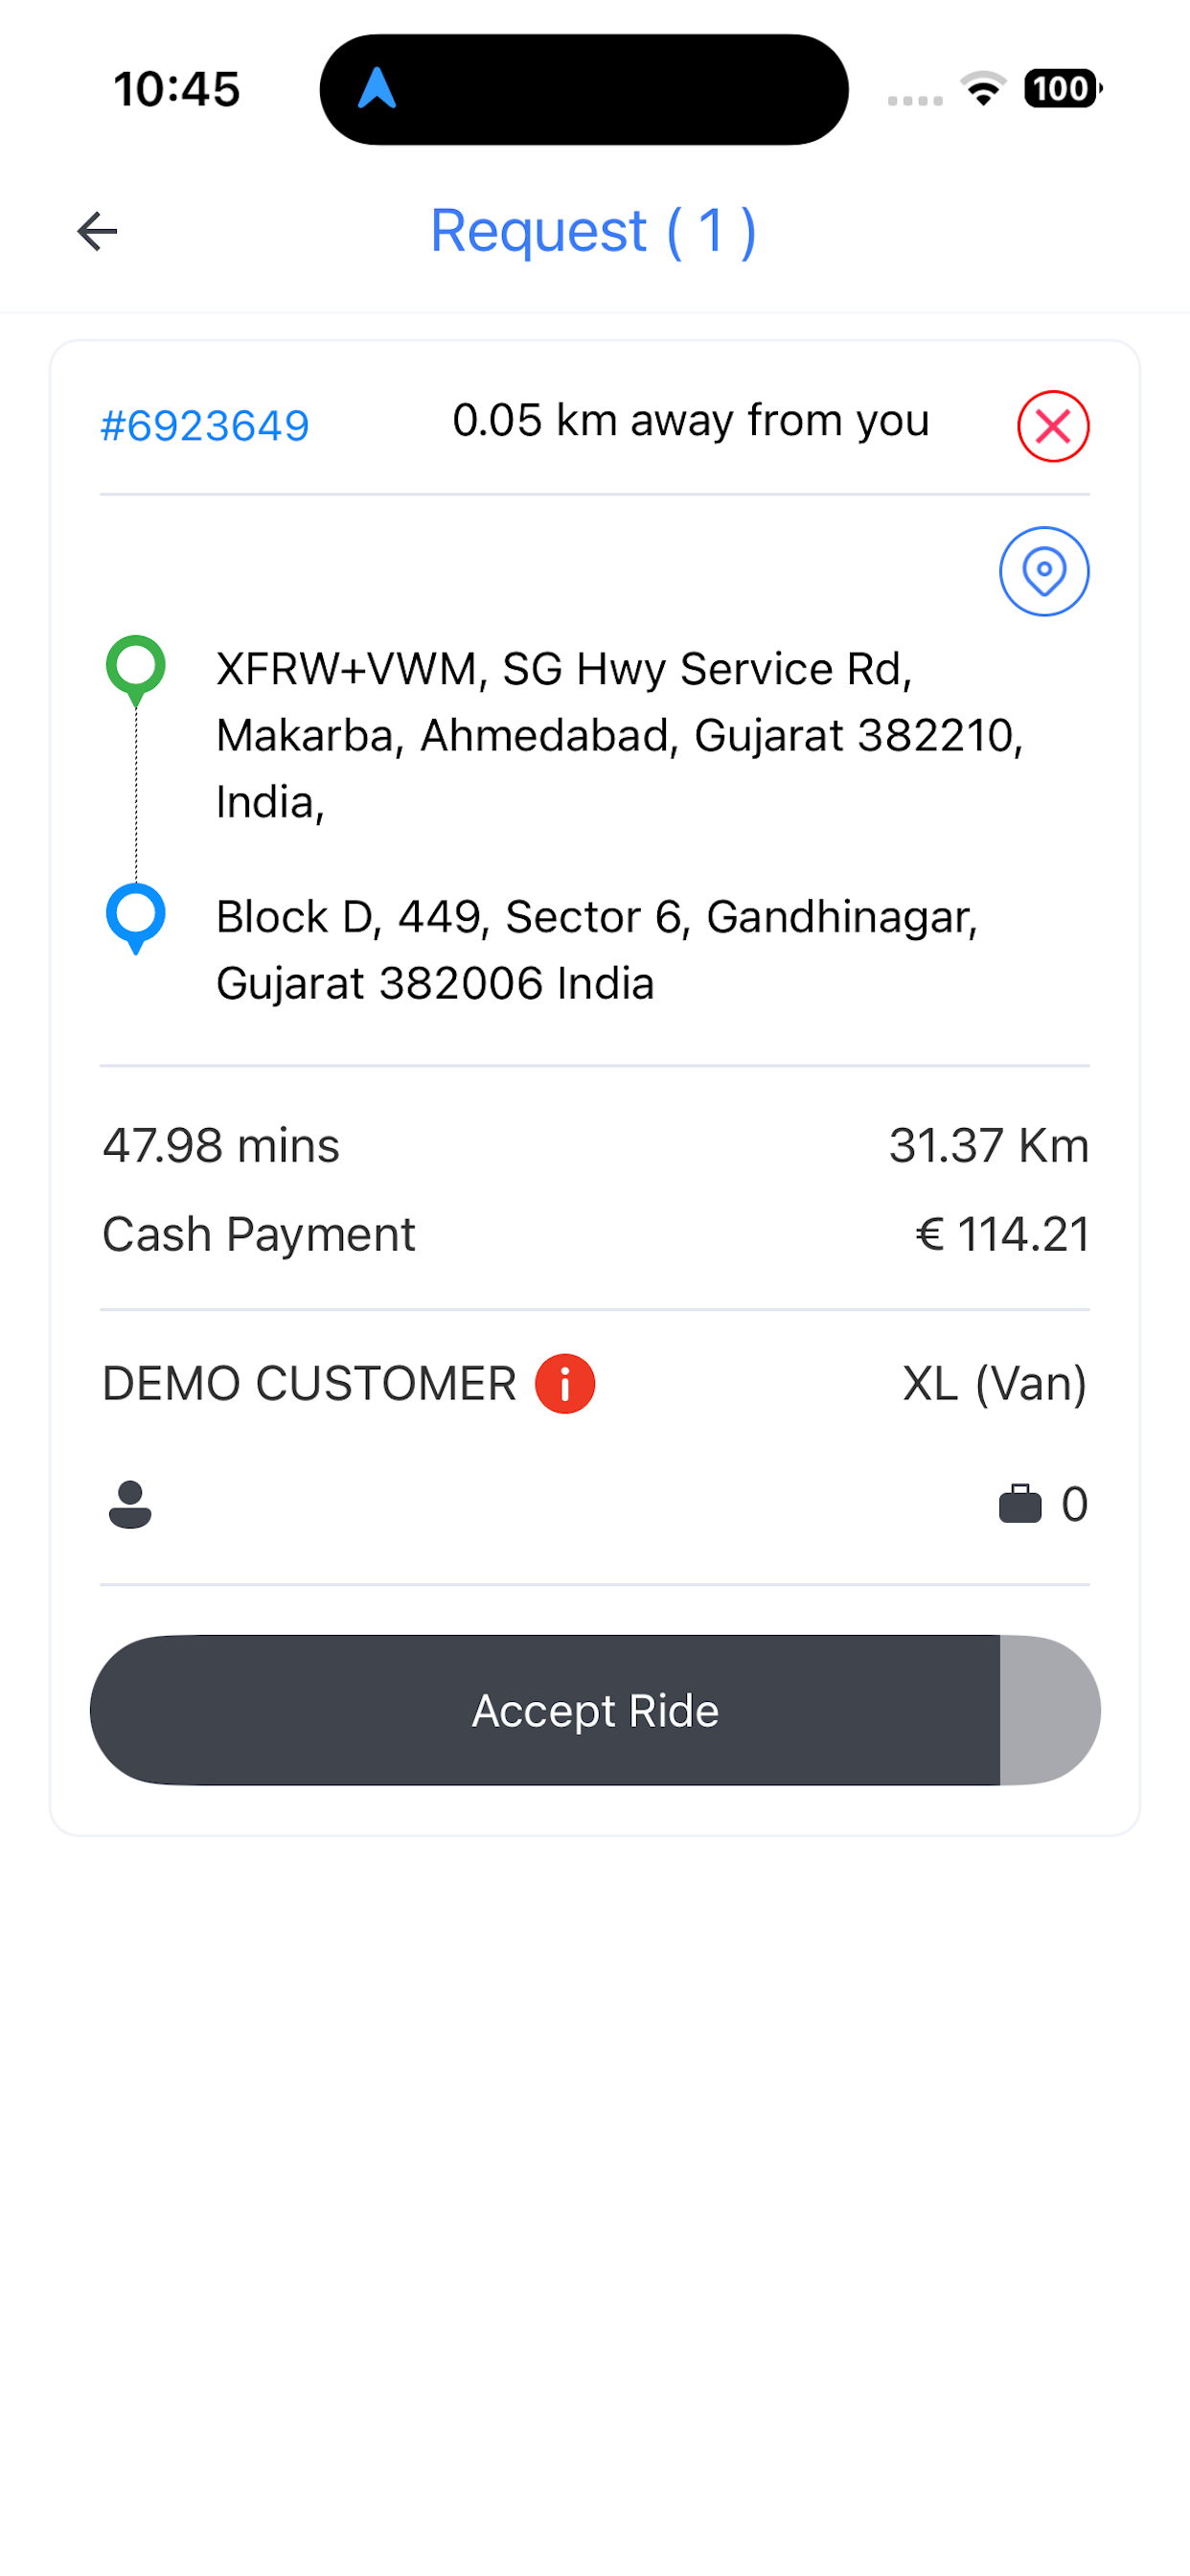The image size is (1190, 2576).
Task: Go back using the arrow icon
Action: [97, 231]
